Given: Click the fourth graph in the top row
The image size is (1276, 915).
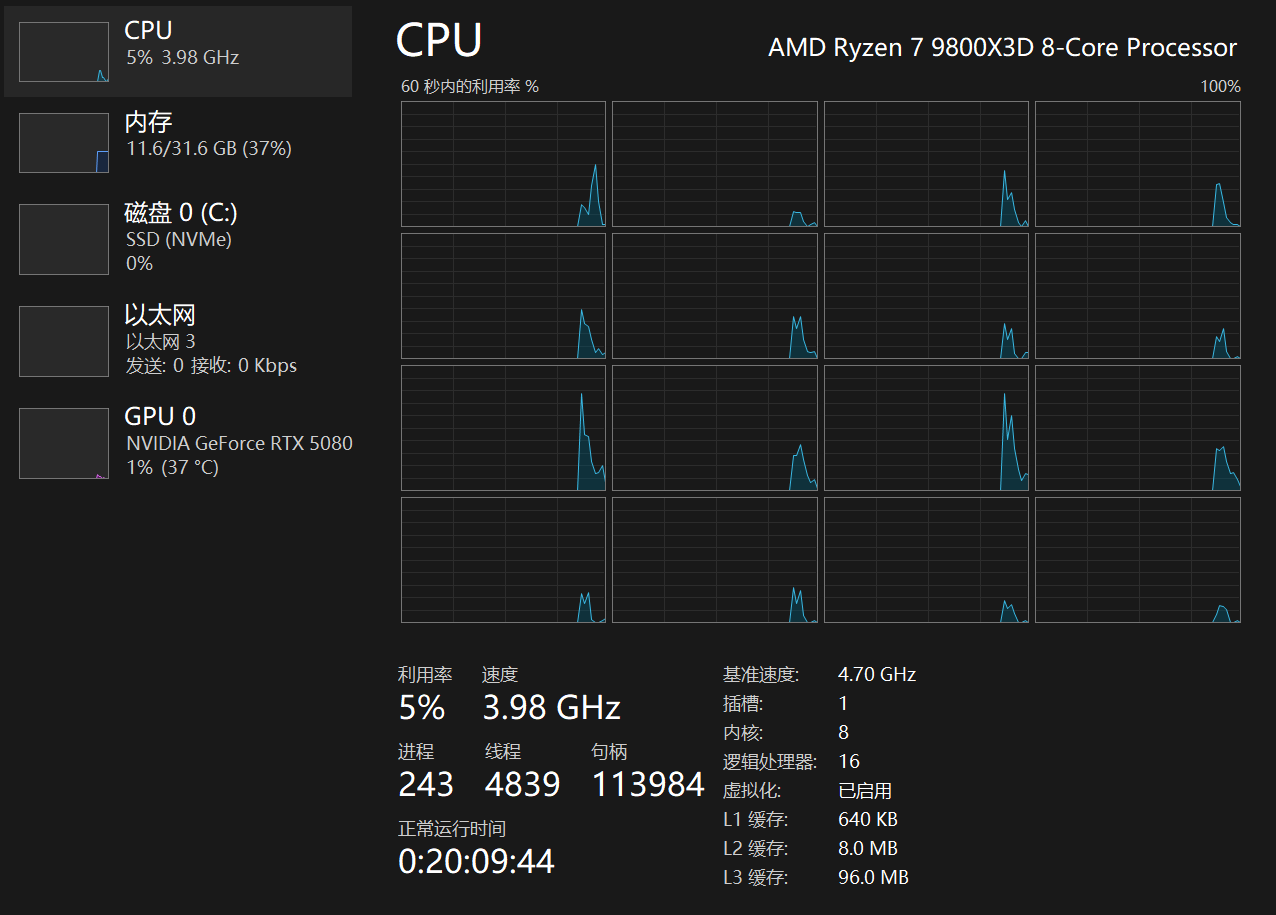Looking at the screenshot, I should [1137, 164].
